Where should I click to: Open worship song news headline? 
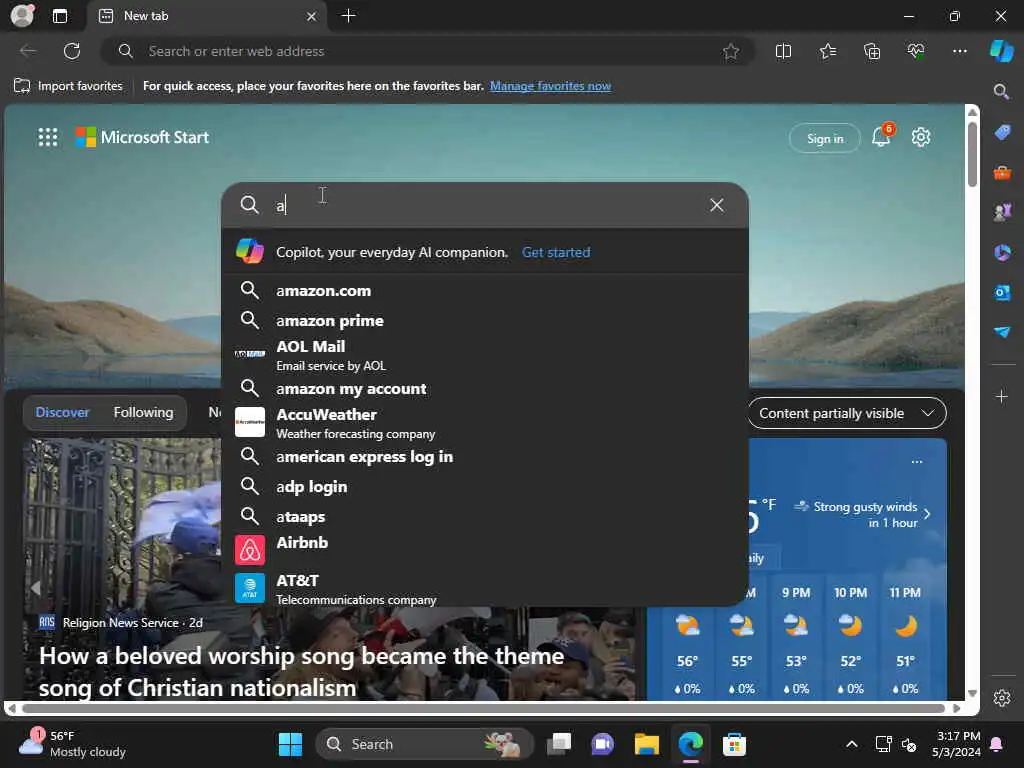pos(301,671)
